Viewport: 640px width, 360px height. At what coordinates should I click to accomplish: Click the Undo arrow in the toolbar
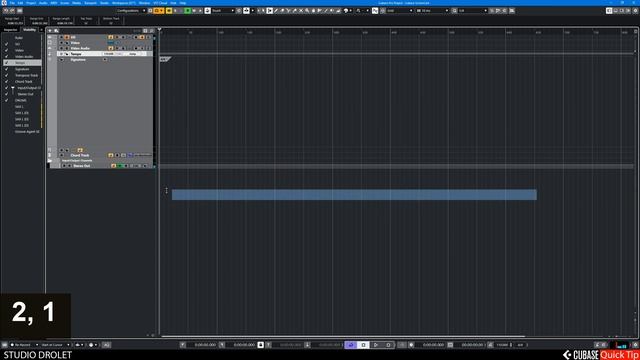pos(6,11)
